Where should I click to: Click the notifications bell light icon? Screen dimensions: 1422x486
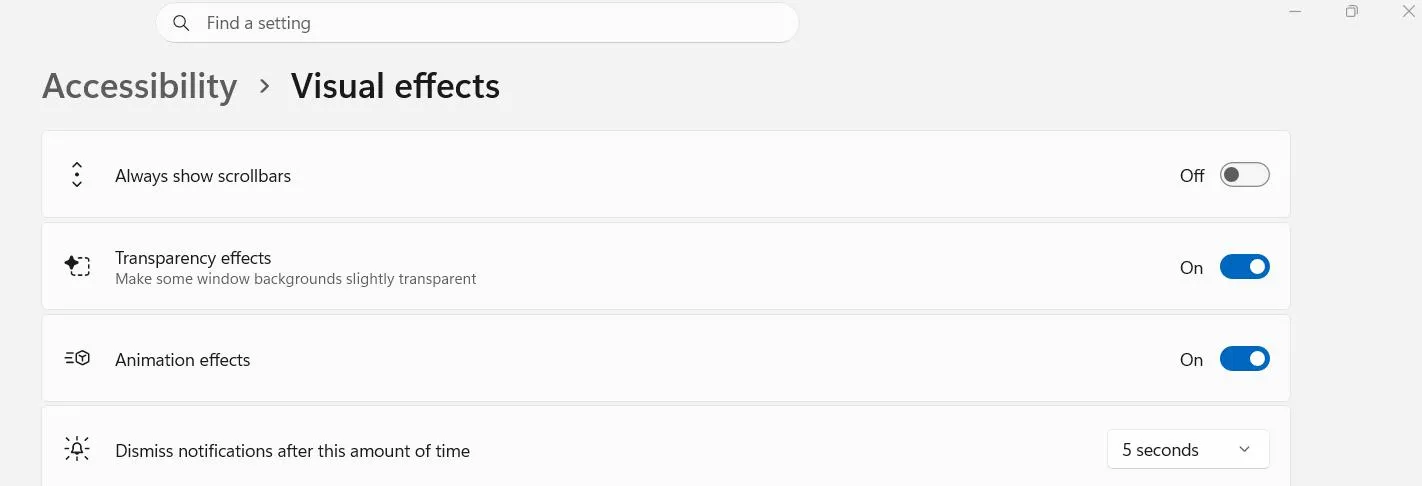point(77,449)
